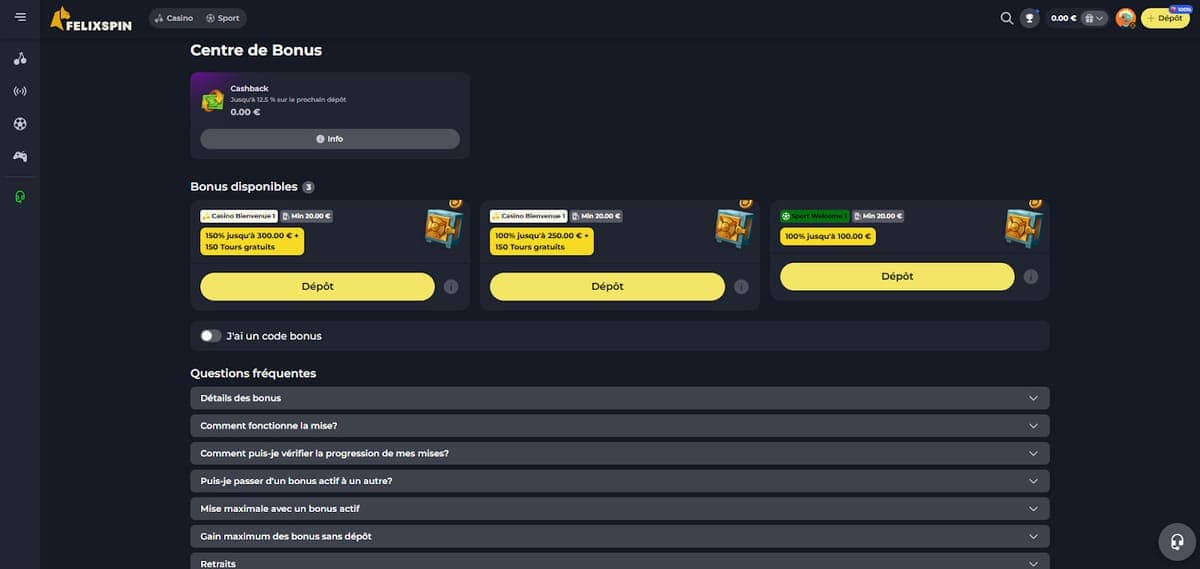This screenshot has width=1200, height=569.
Task: Click the top-right Dépôt button
Action: click(x=1165, y=18)
